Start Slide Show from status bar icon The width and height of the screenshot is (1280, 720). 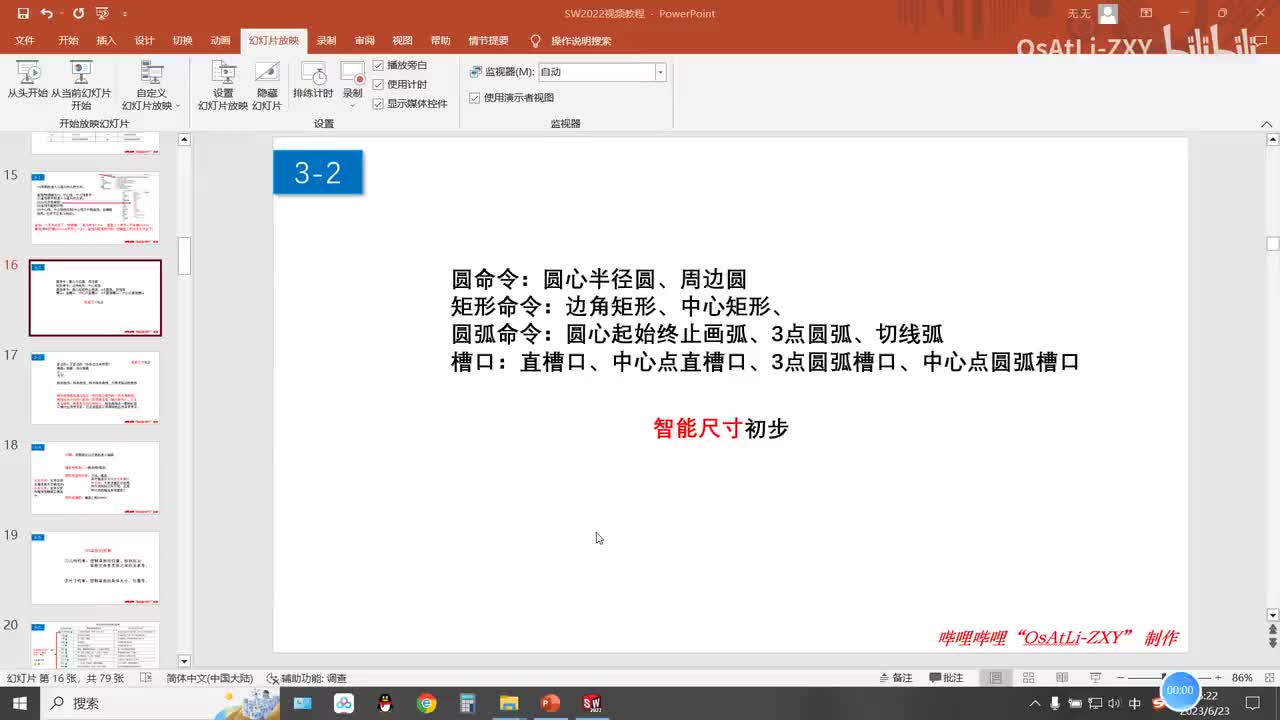pos(1095,678)
